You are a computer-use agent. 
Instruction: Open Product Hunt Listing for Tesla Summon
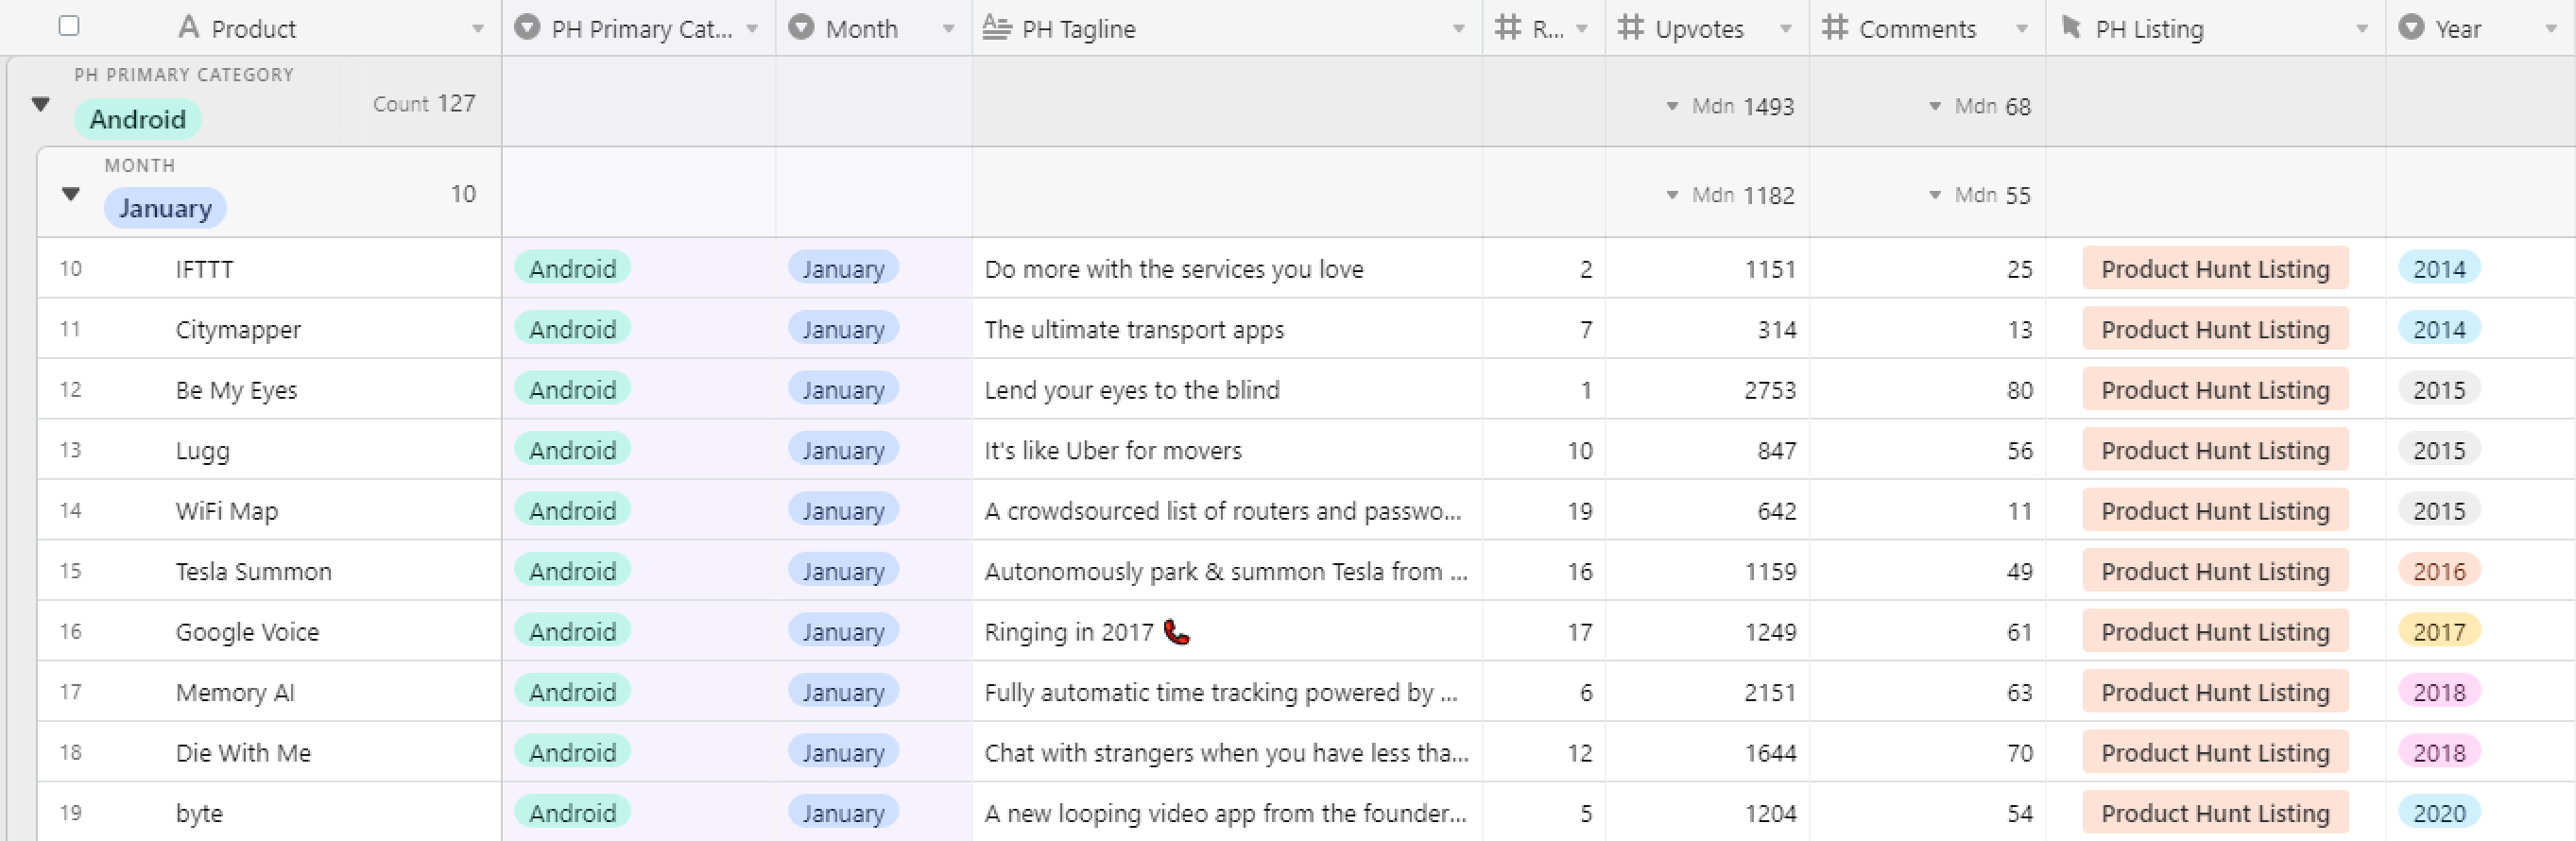point(2215,571)
